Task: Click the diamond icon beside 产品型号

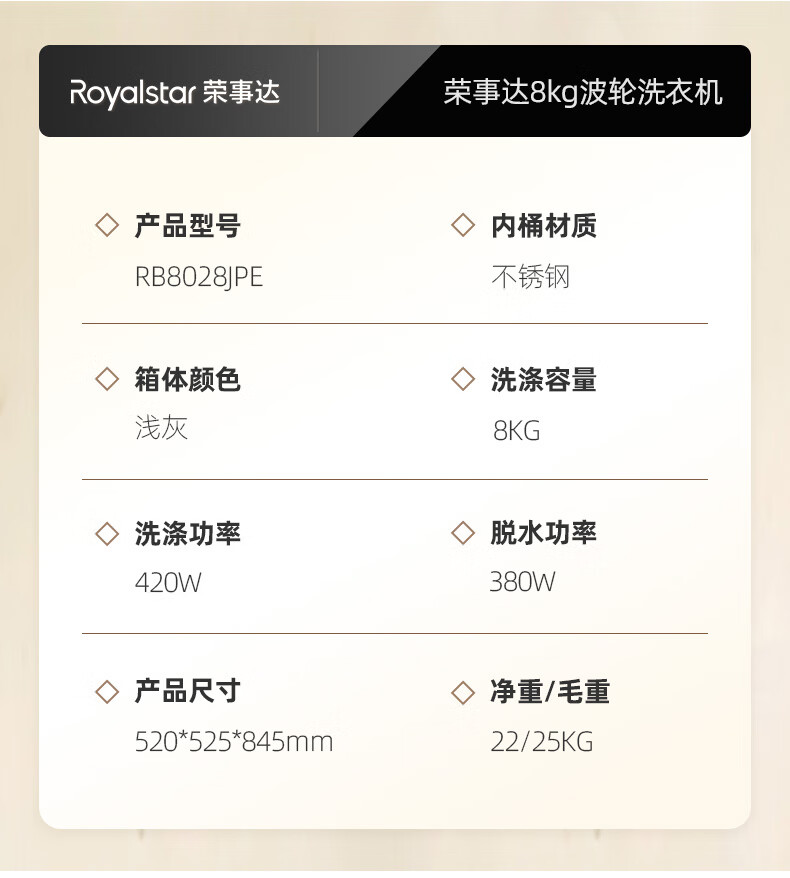Action: (106, 226)
